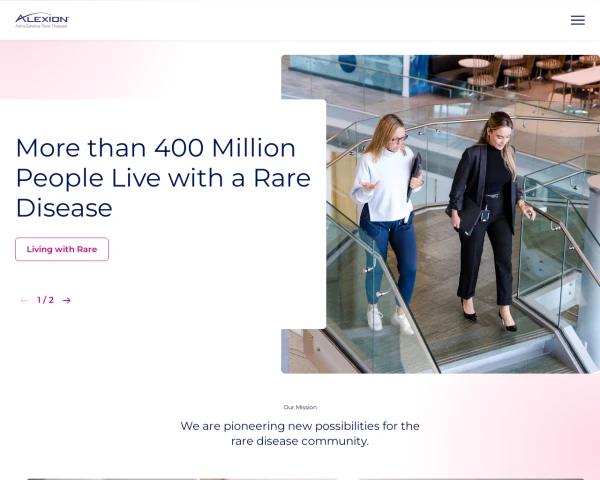
Task: Click the Living with Rare button
Action: tap(62, 249)
